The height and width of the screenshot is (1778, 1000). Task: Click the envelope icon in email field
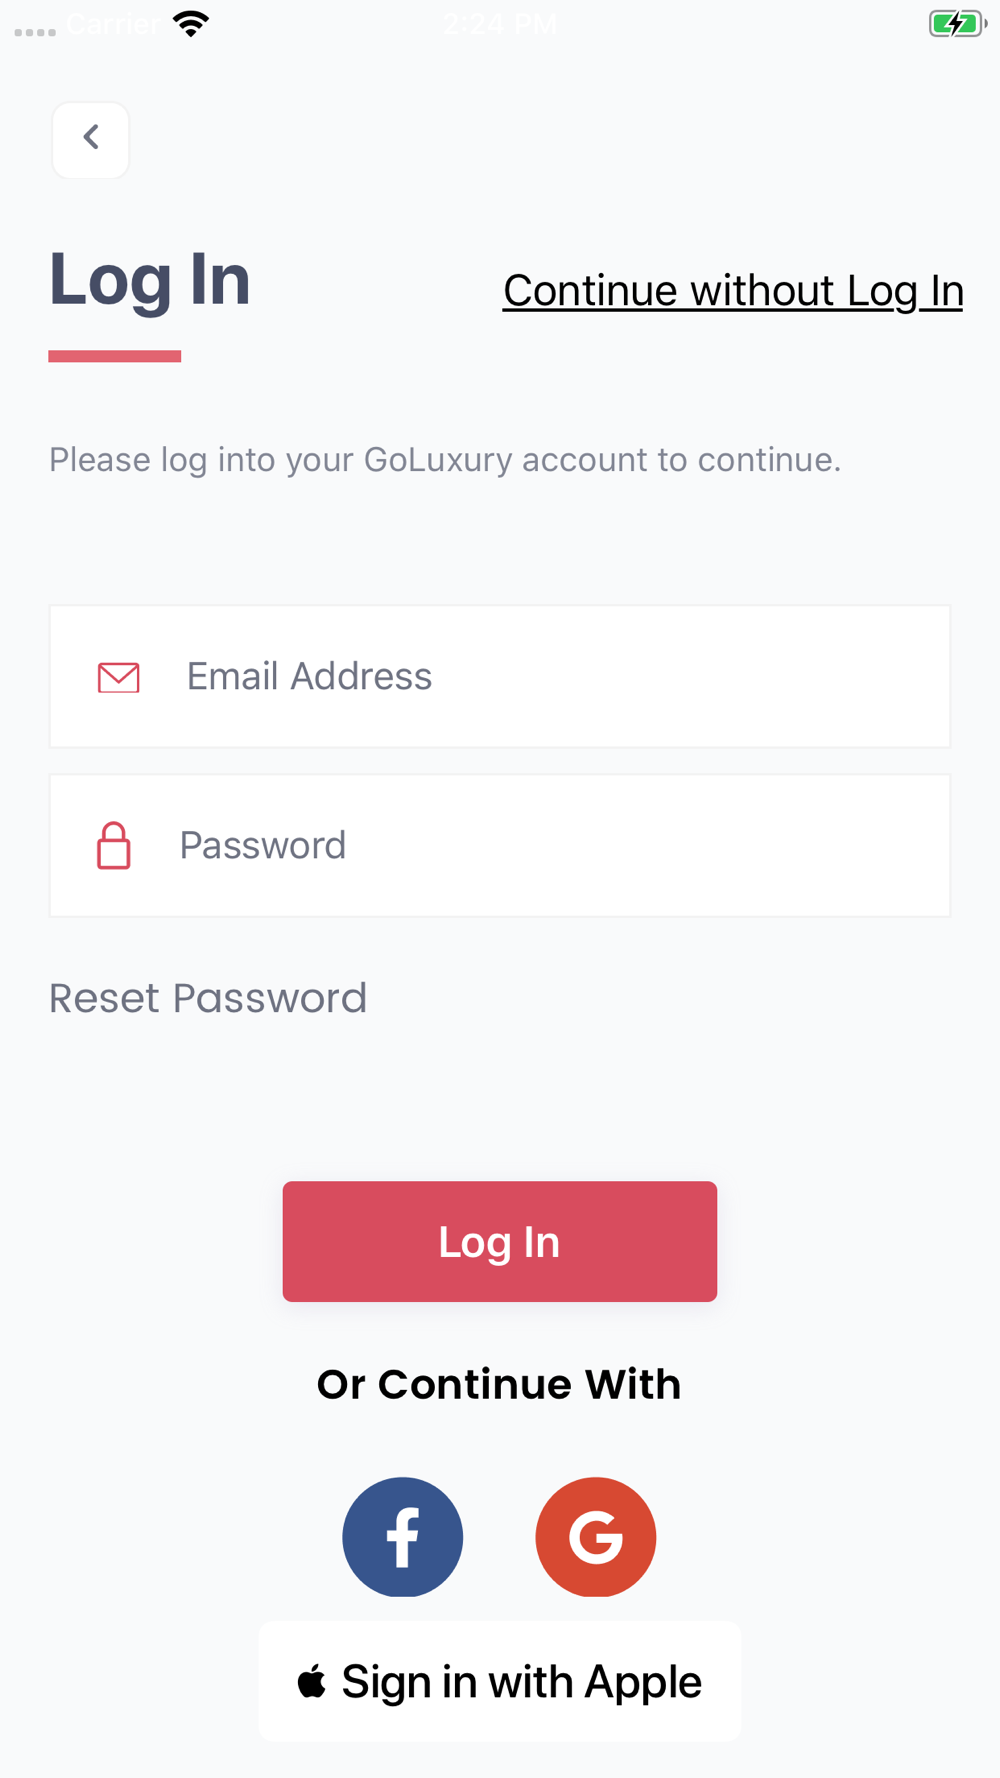[118, 677]
